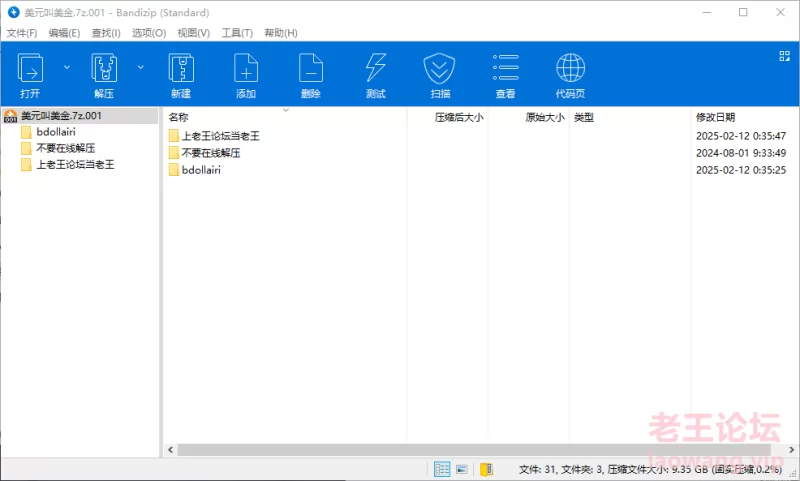Click date 2025-02-12 0:35:47
Screen dimensions: 800x481
[741, 136]
